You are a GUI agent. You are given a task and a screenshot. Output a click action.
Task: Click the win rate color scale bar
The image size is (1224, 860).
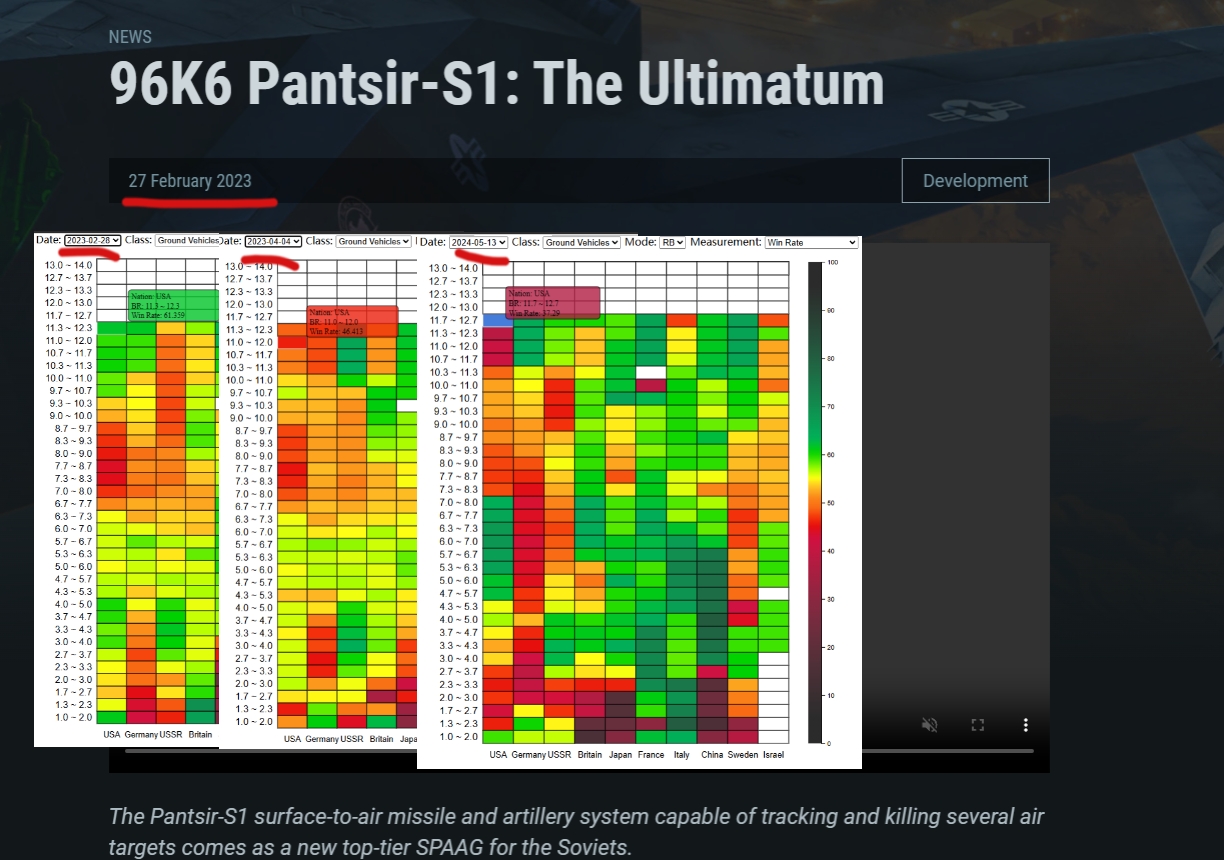pos(815,502)
